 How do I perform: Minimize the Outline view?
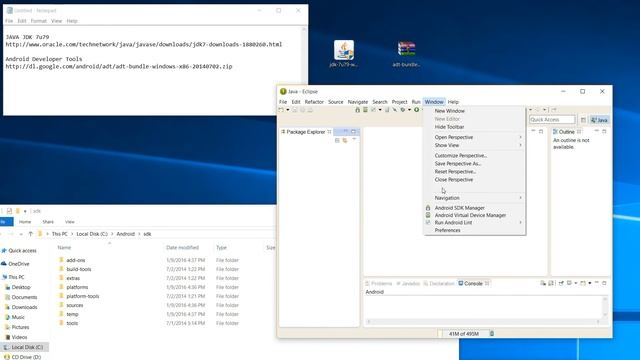[596, 131]
